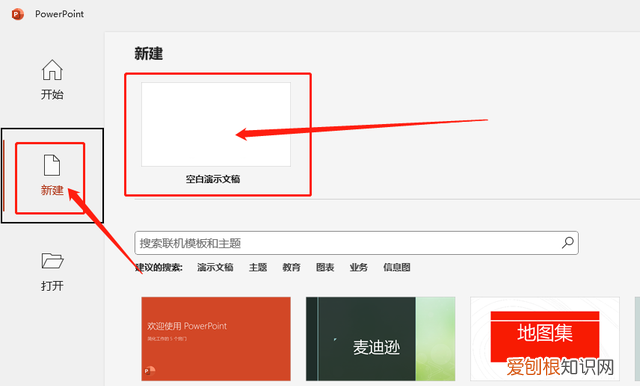Click the 新建 page heading text
The width and height of the screenshot is (640, 386).
click(149, 53)
